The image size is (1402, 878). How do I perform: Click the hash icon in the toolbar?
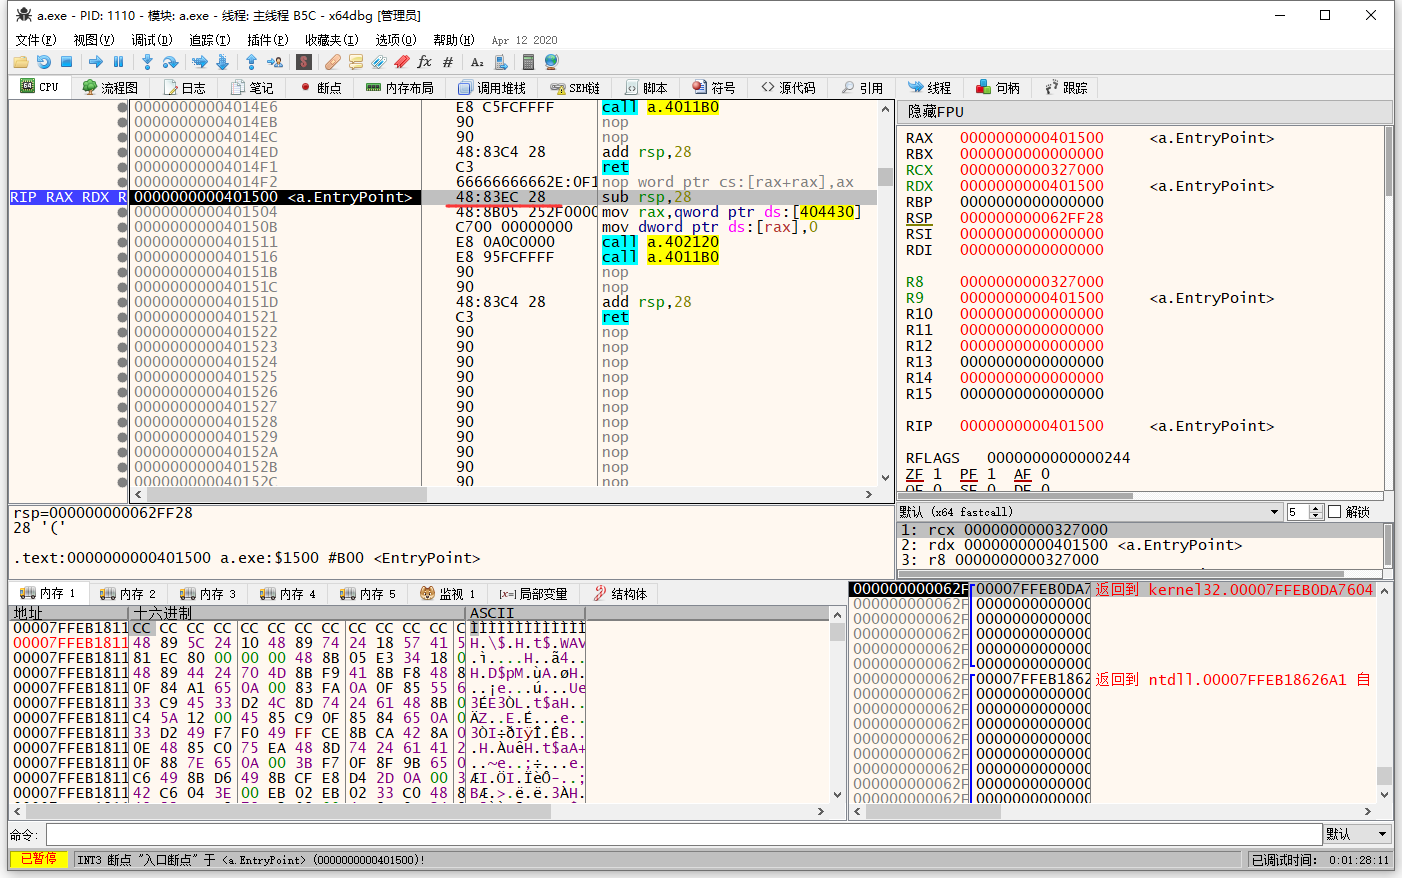pos(447,62)
